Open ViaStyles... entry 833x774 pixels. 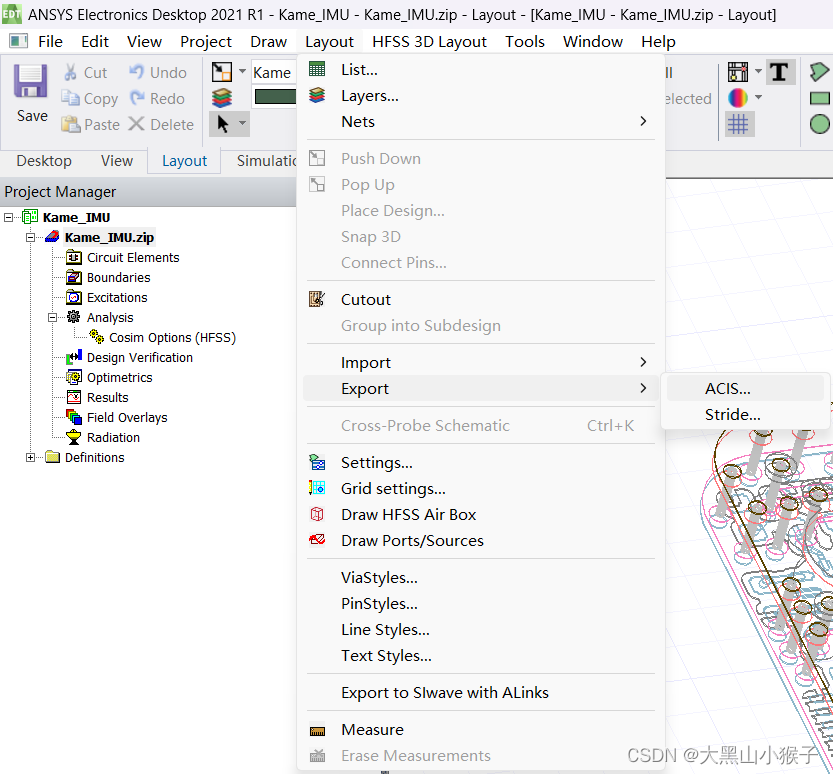tap(481, 577)
